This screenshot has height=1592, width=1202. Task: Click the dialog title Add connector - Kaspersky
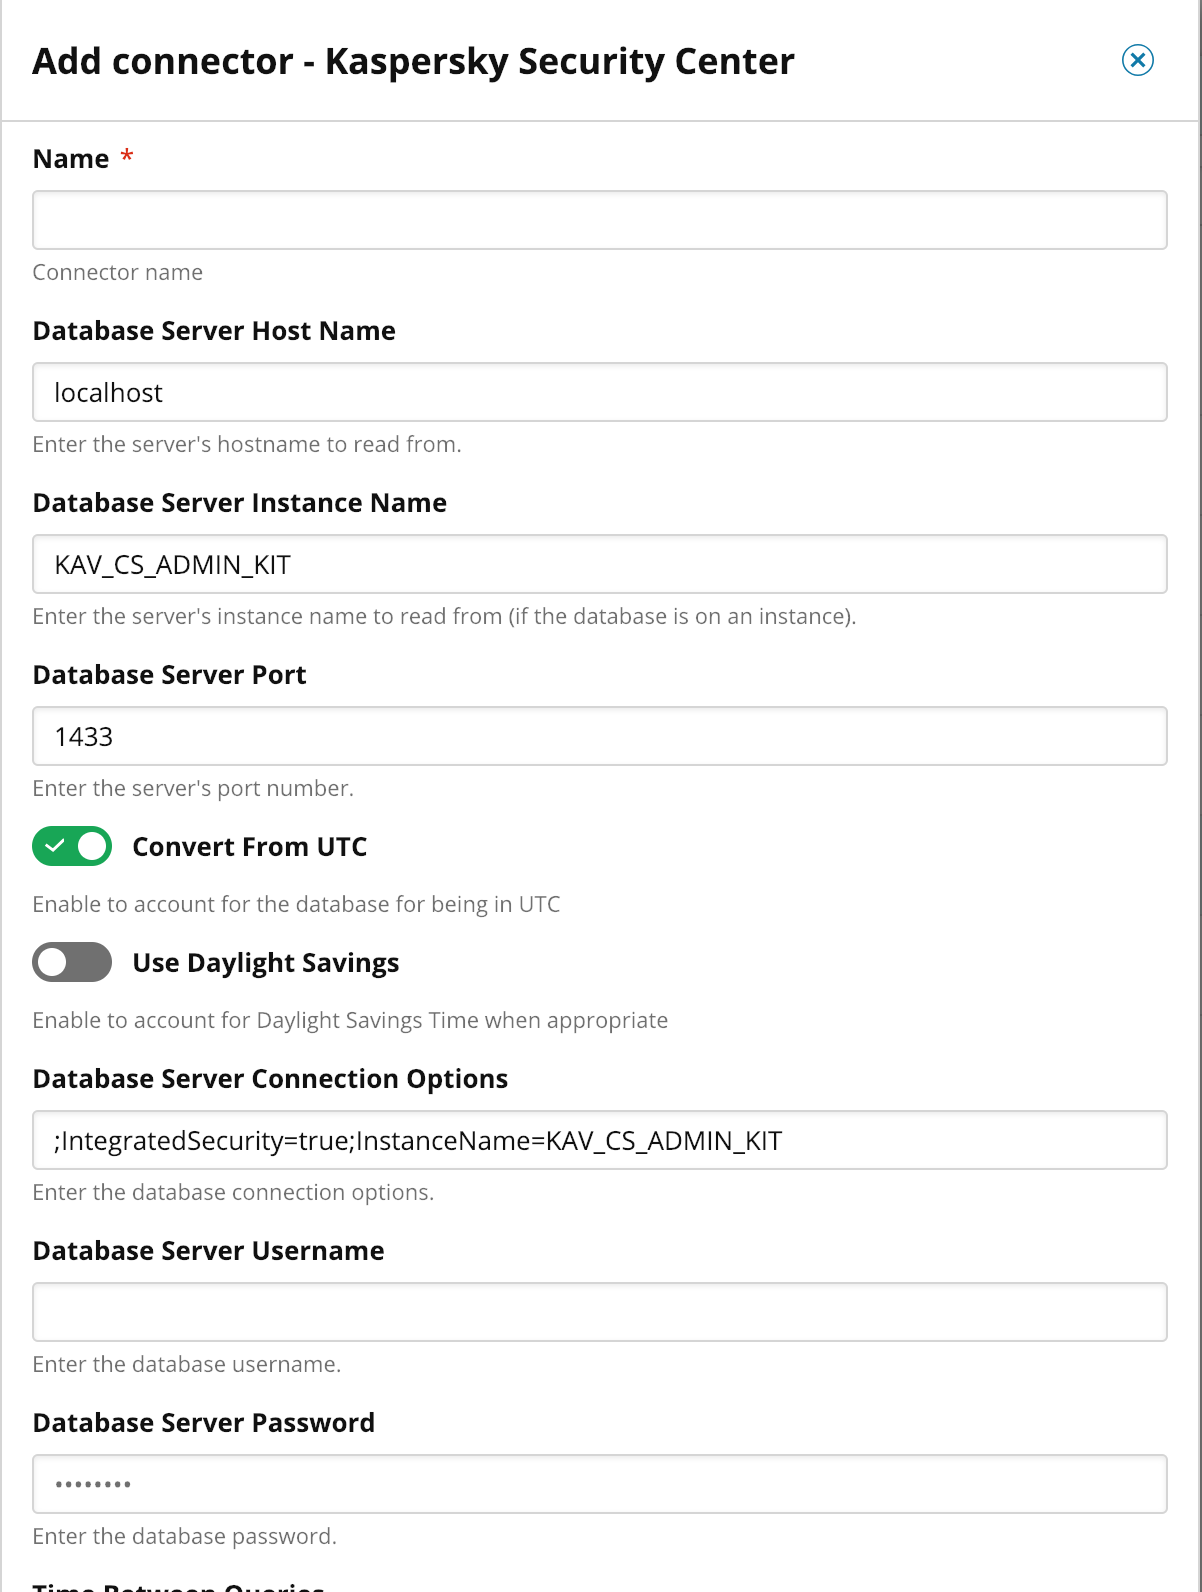click(x=414, y=61)
